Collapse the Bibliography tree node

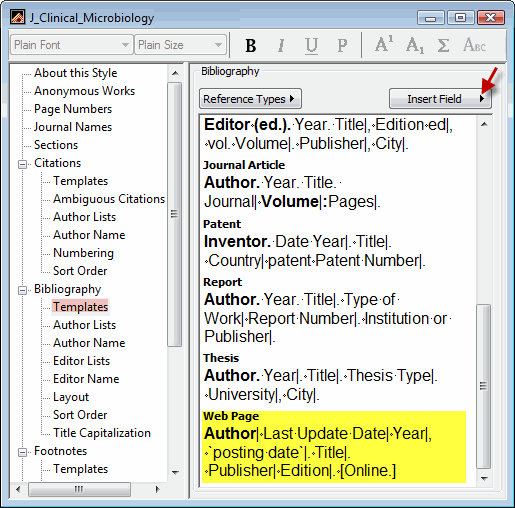coord(22,290)
